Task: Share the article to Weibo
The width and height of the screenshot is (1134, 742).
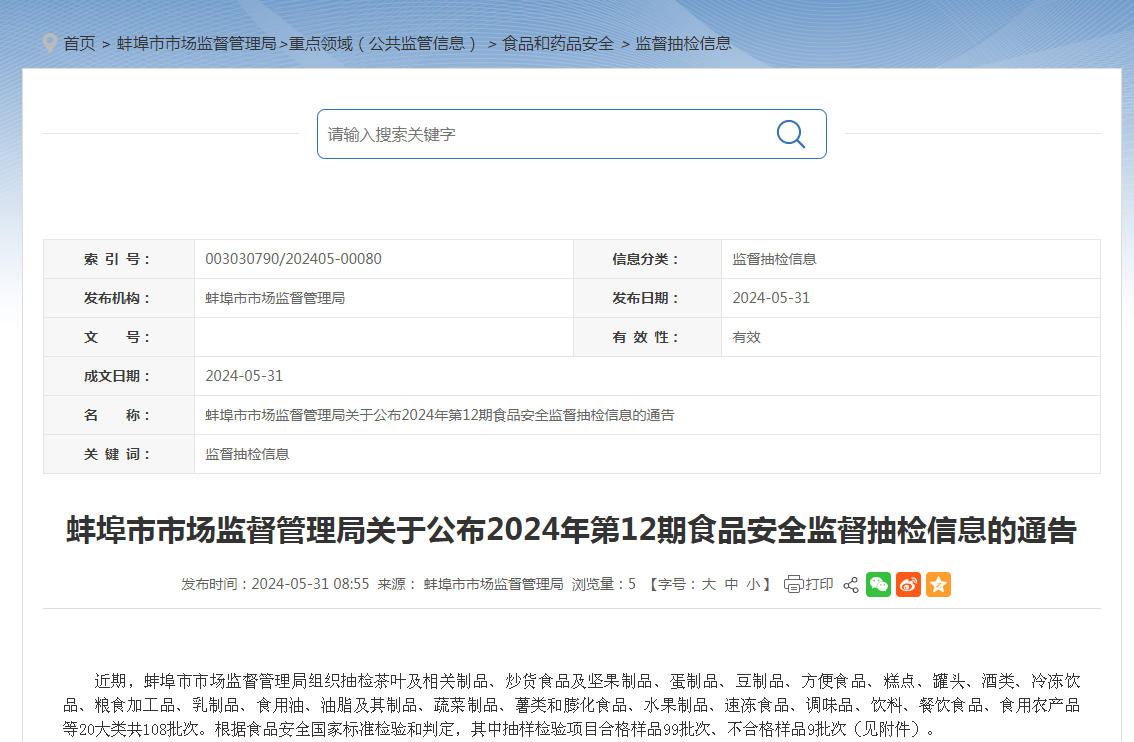Action: [x=908, y=585]
